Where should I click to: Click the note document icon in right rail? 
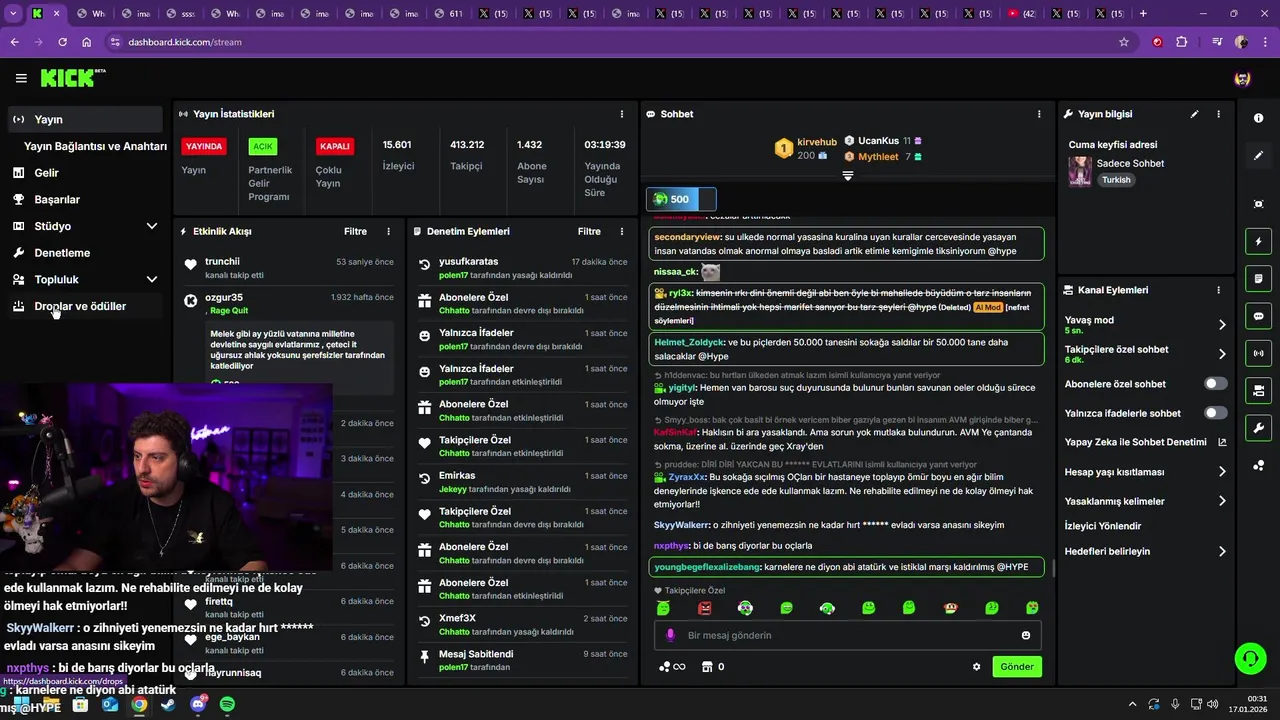coord(1258,278)
